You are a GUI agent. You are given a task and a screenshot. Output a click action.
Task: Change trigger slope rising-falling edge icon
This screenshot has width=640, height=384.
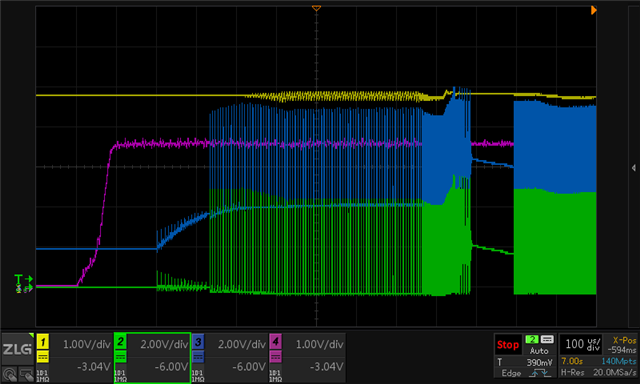[540, 373]
